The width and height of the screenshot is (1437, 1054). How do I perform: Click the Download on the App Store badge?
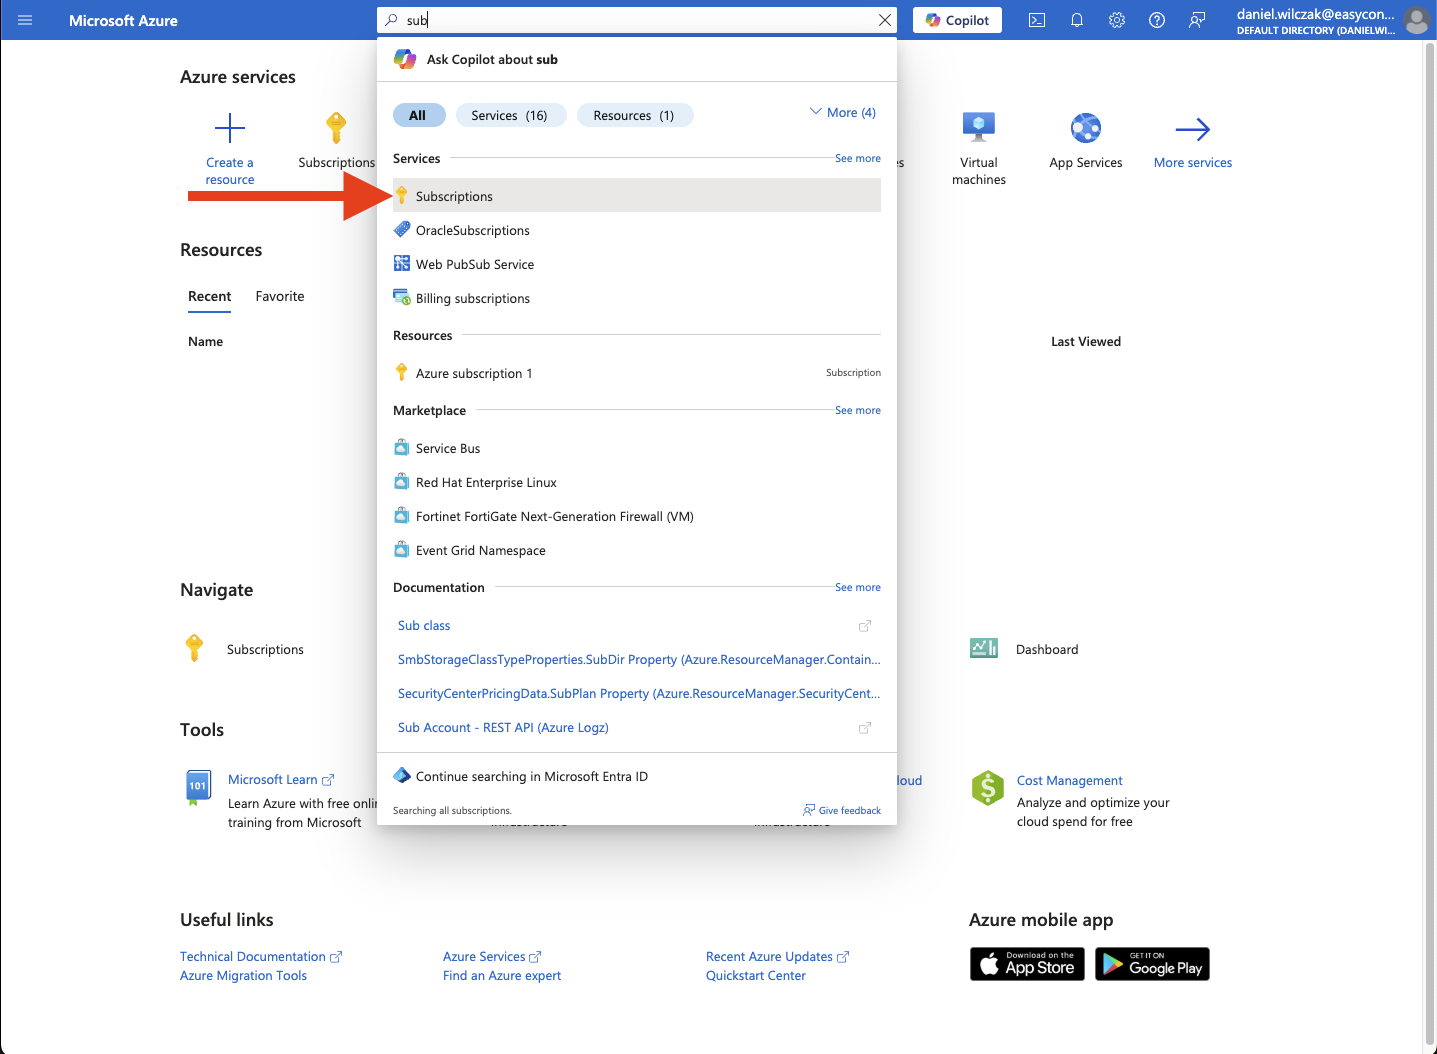pyautogui.click(x=1027, y=964)
